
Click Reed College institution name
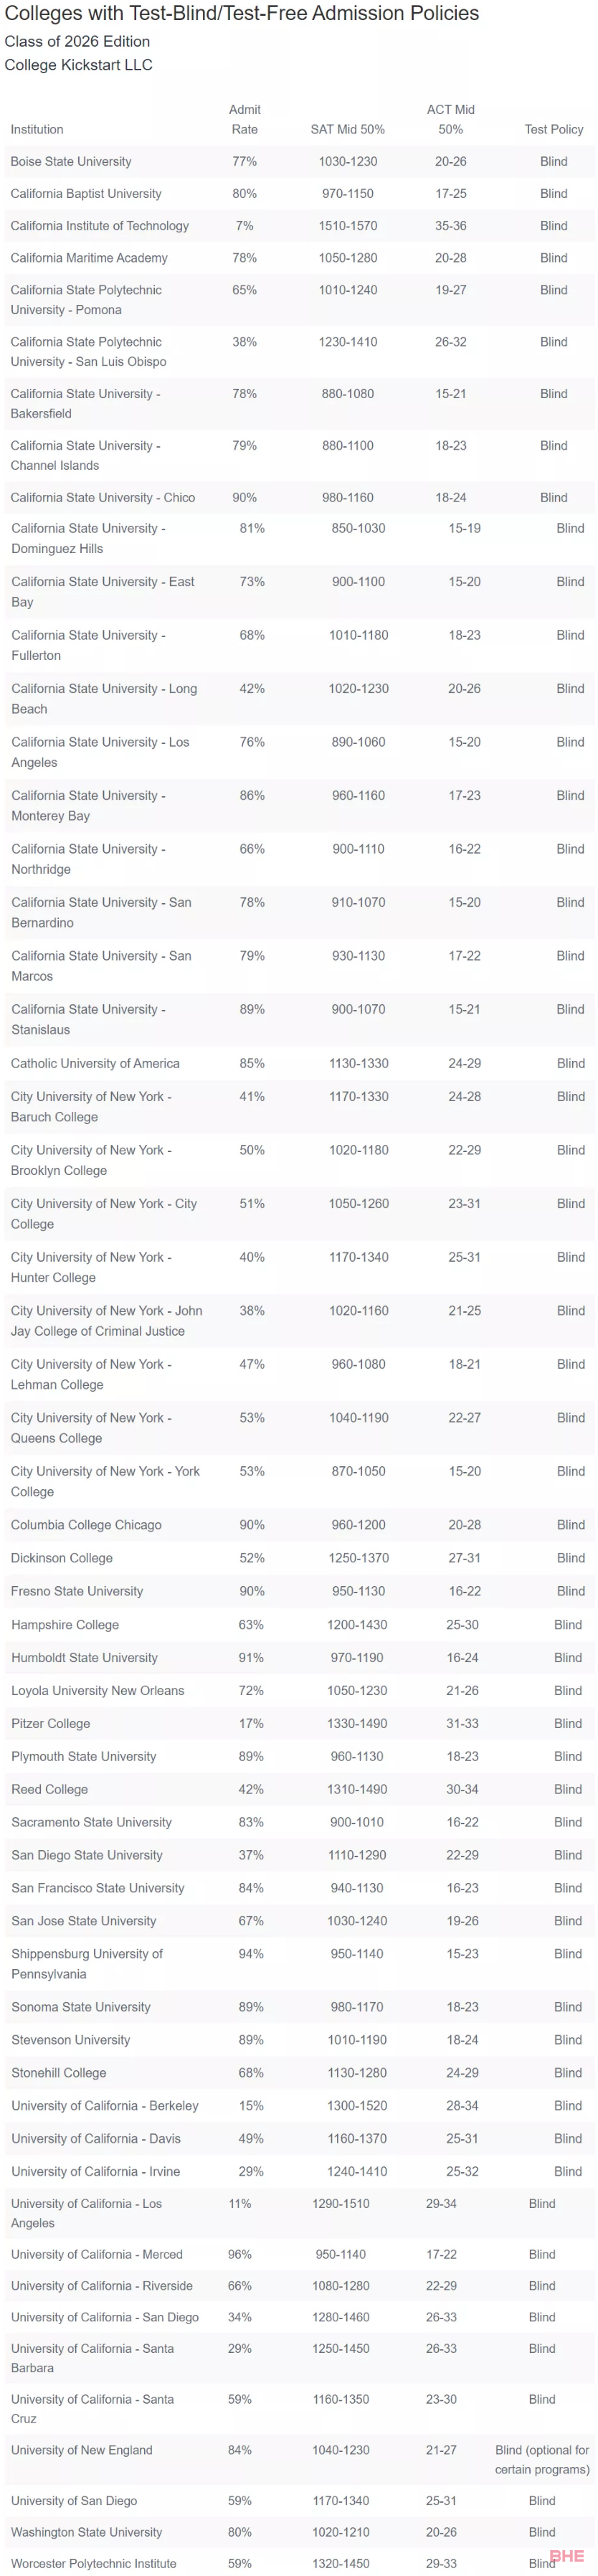49,1789
